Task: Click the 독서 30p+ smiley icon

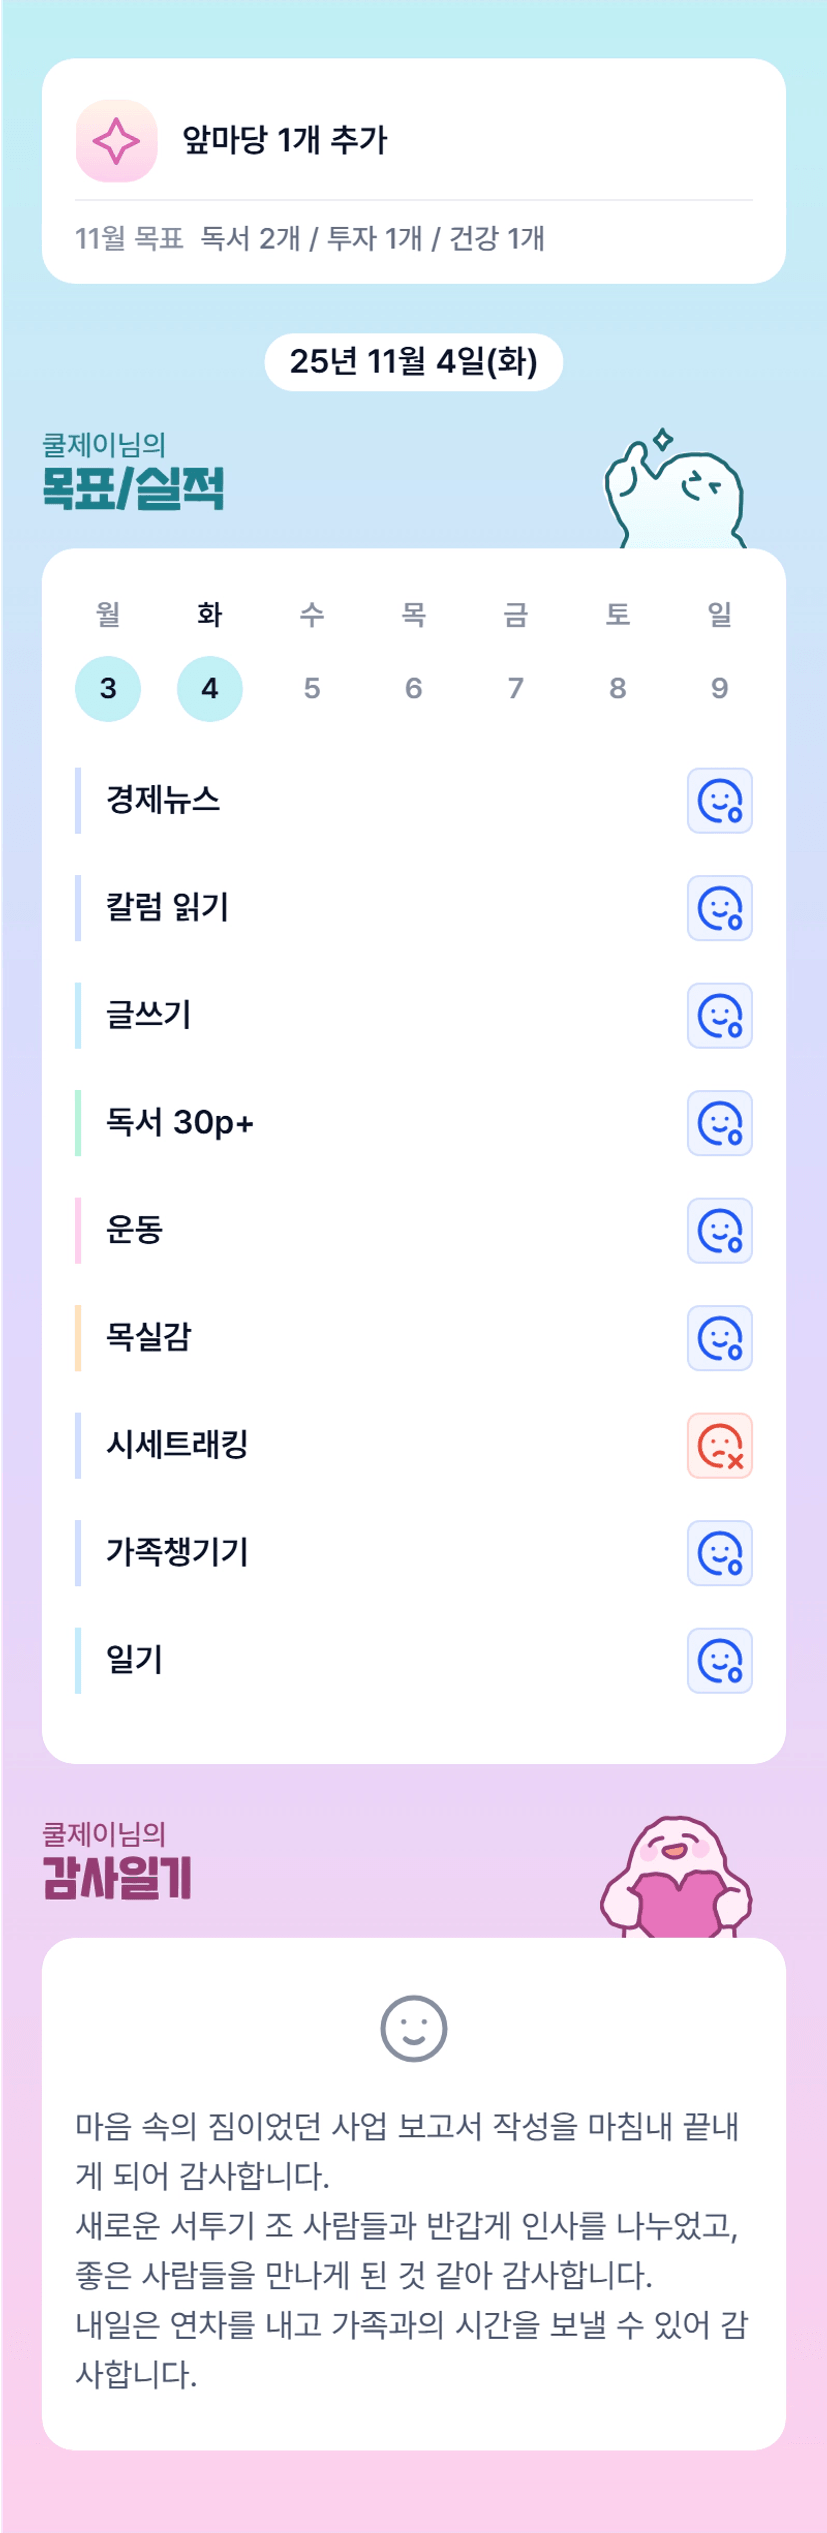Action: (x=719, y=1123)
